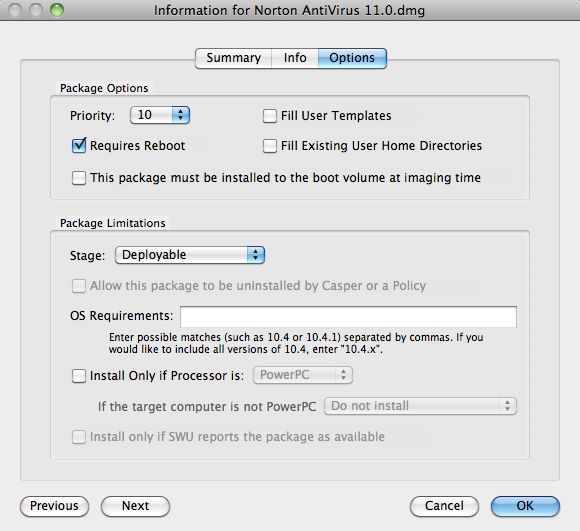Check Fill Existing User Home Directories
580x531 pixels.
[x=270, y=146]
